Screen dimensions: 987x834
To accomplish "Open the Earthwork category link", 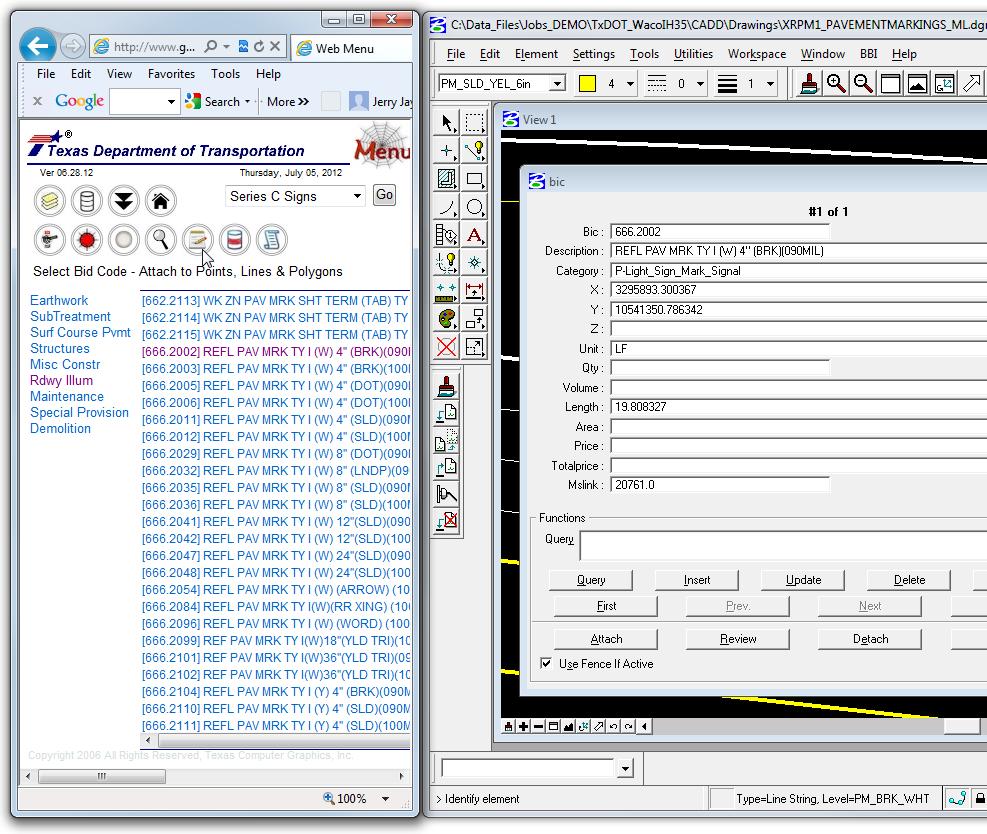I will tap(59, 300).
